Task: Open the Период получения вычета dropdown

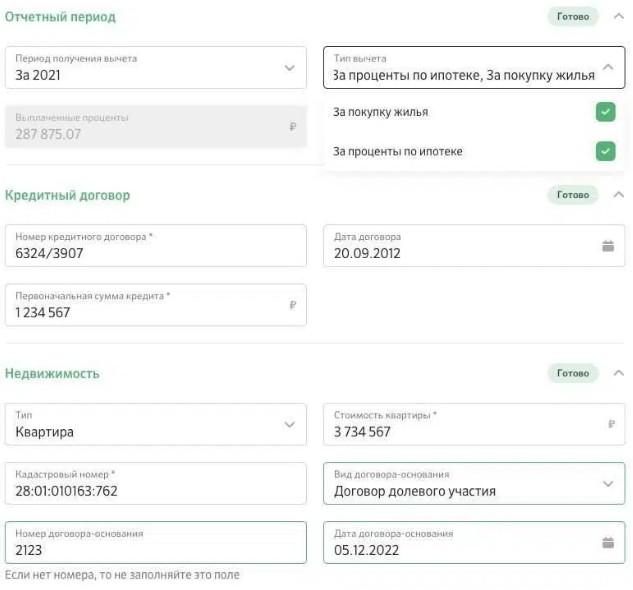Action: pyautogui.click(x=289, y=68)
